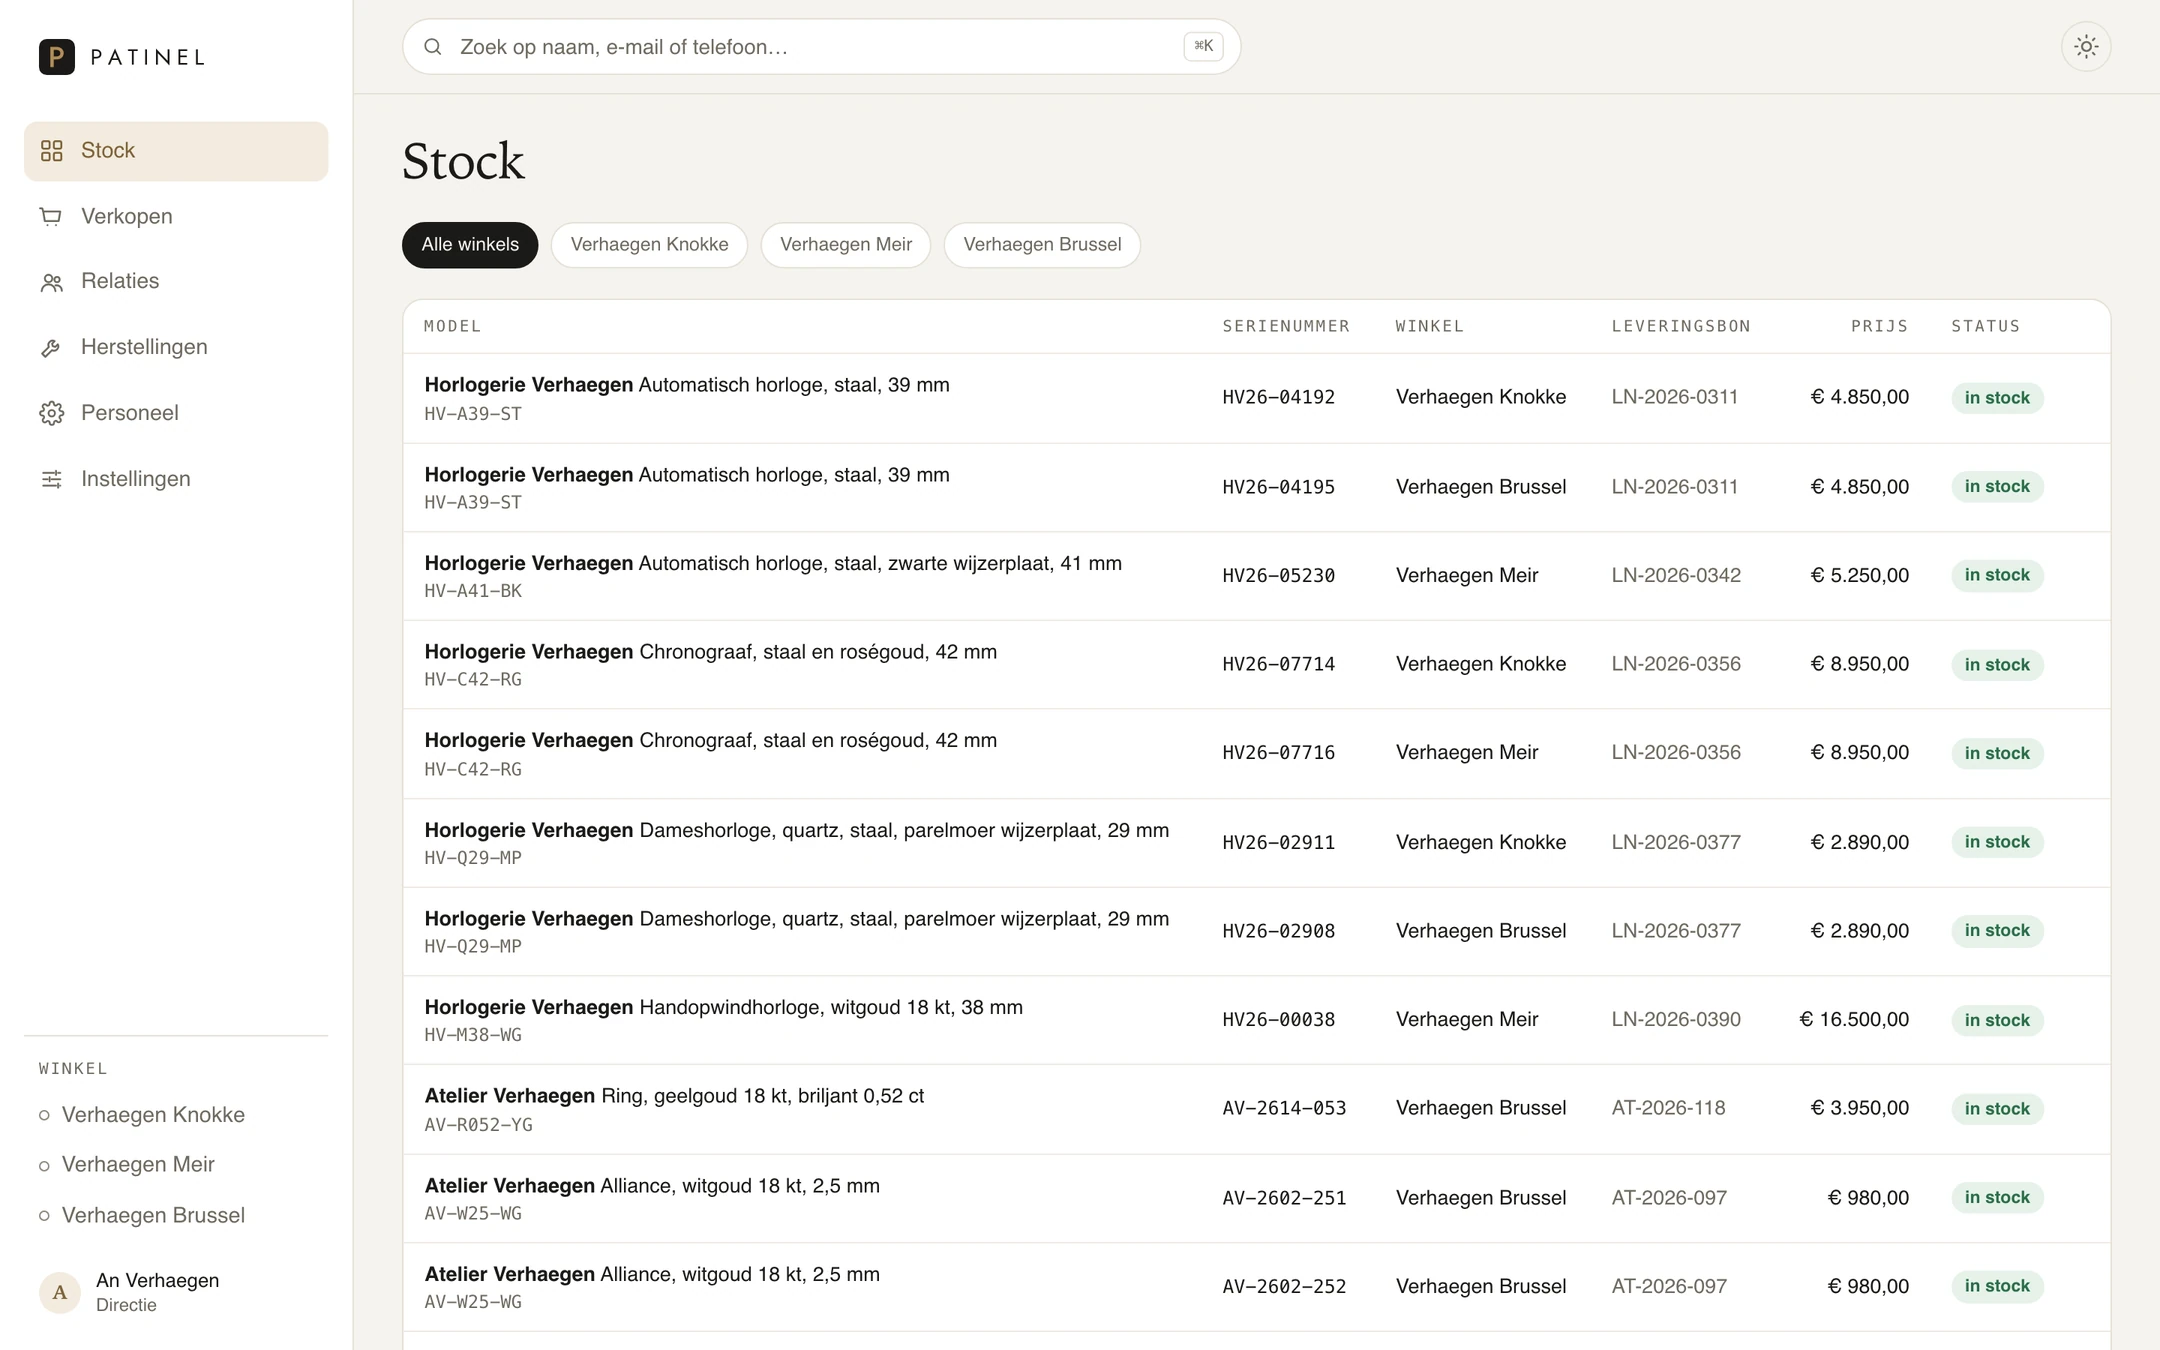Click the Herstellingen wrench icon
Viewport: 2160px width, 1350px height.
coord(51,348)
